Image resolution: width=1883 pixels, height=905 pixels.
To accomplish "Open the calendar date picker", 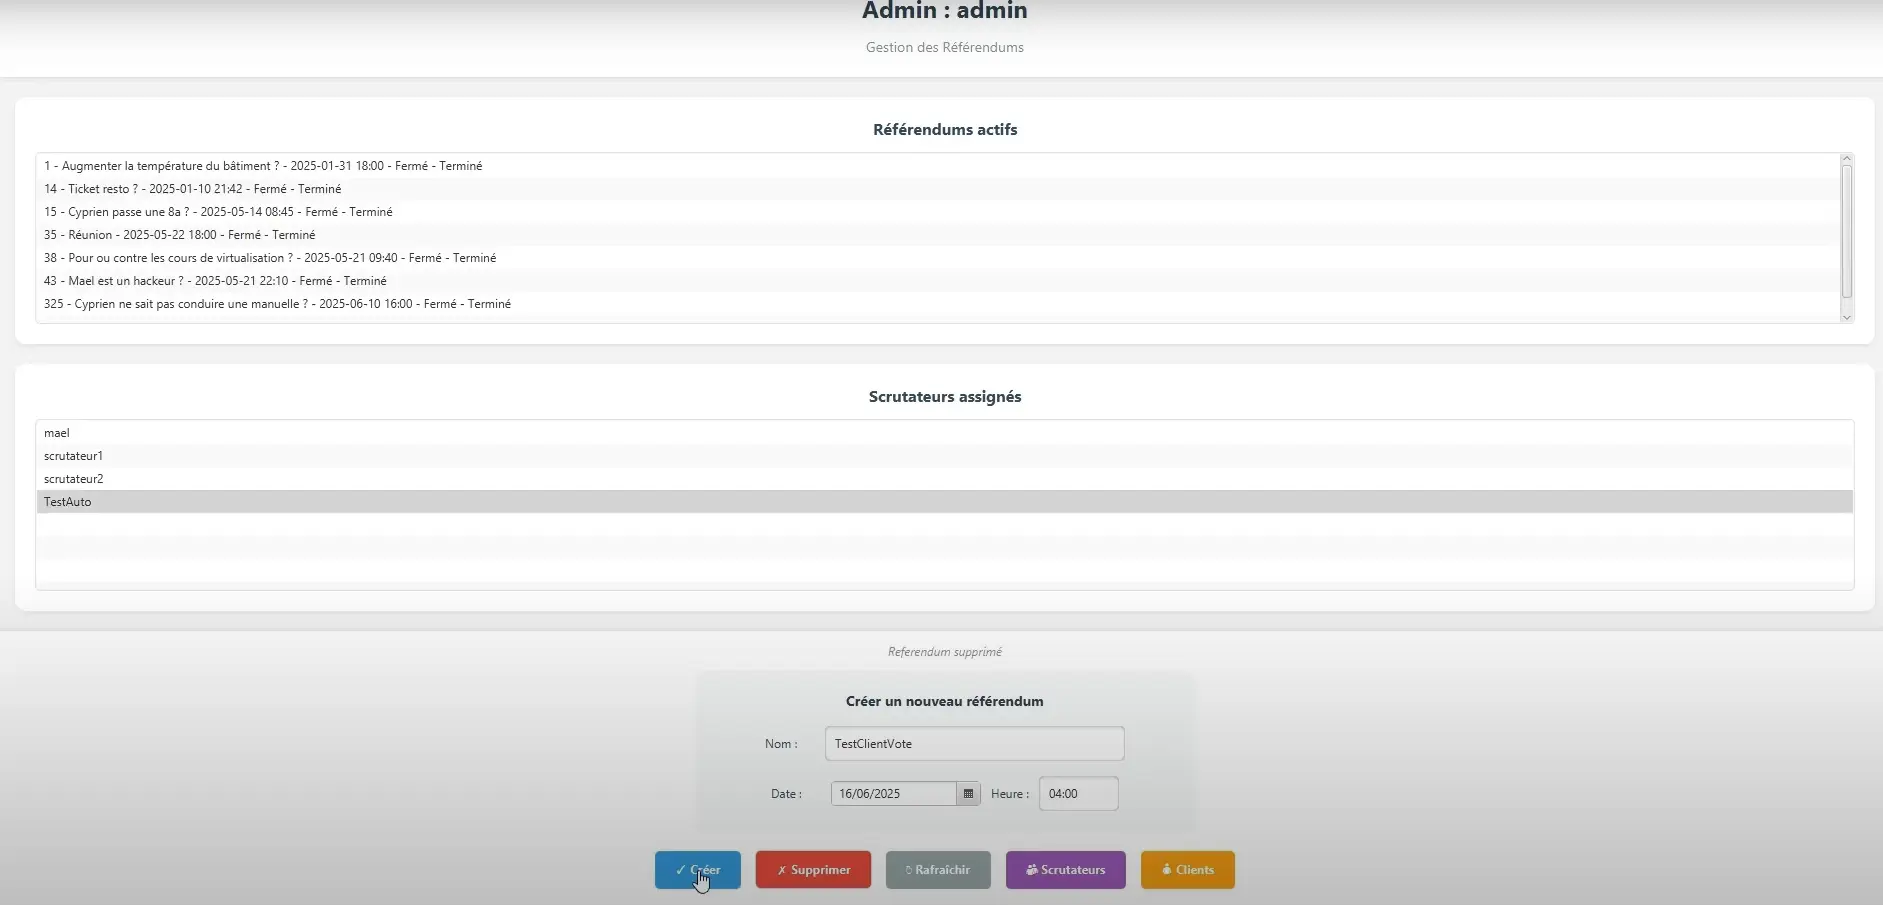I will tap(967, 793).
